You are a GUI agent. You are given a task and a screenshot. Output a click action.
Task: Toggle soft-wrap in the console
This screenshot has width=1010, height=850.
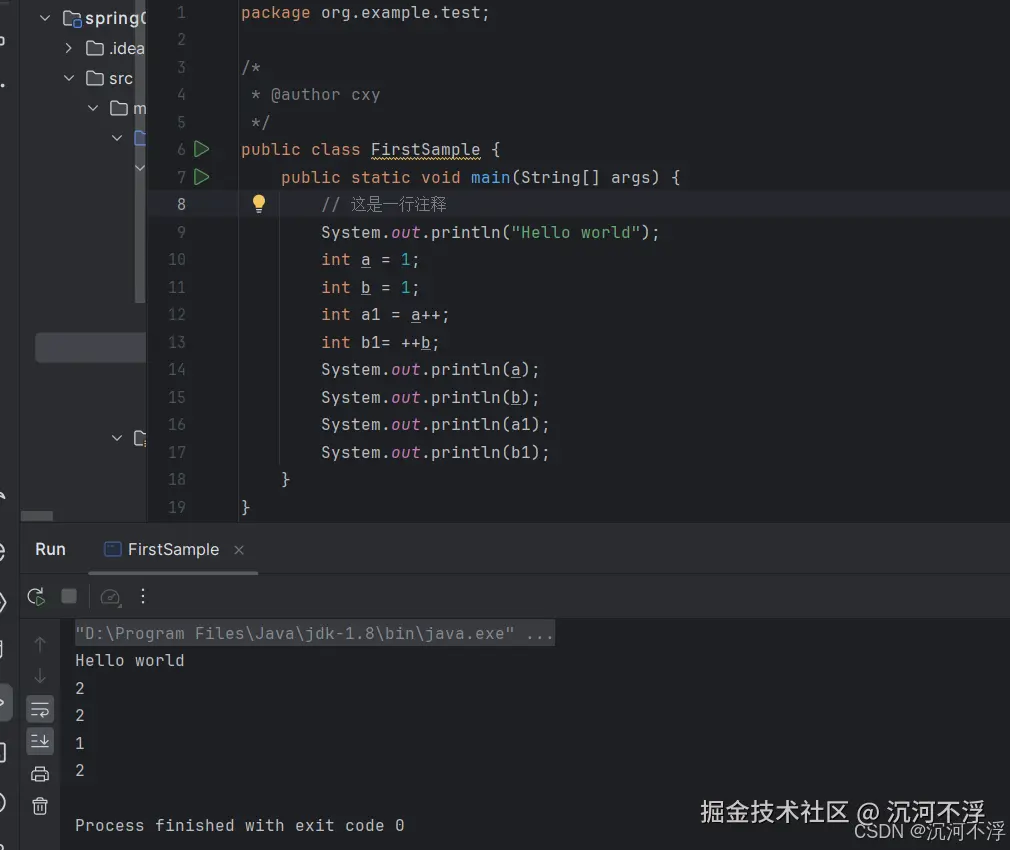(x=40, y=710)
